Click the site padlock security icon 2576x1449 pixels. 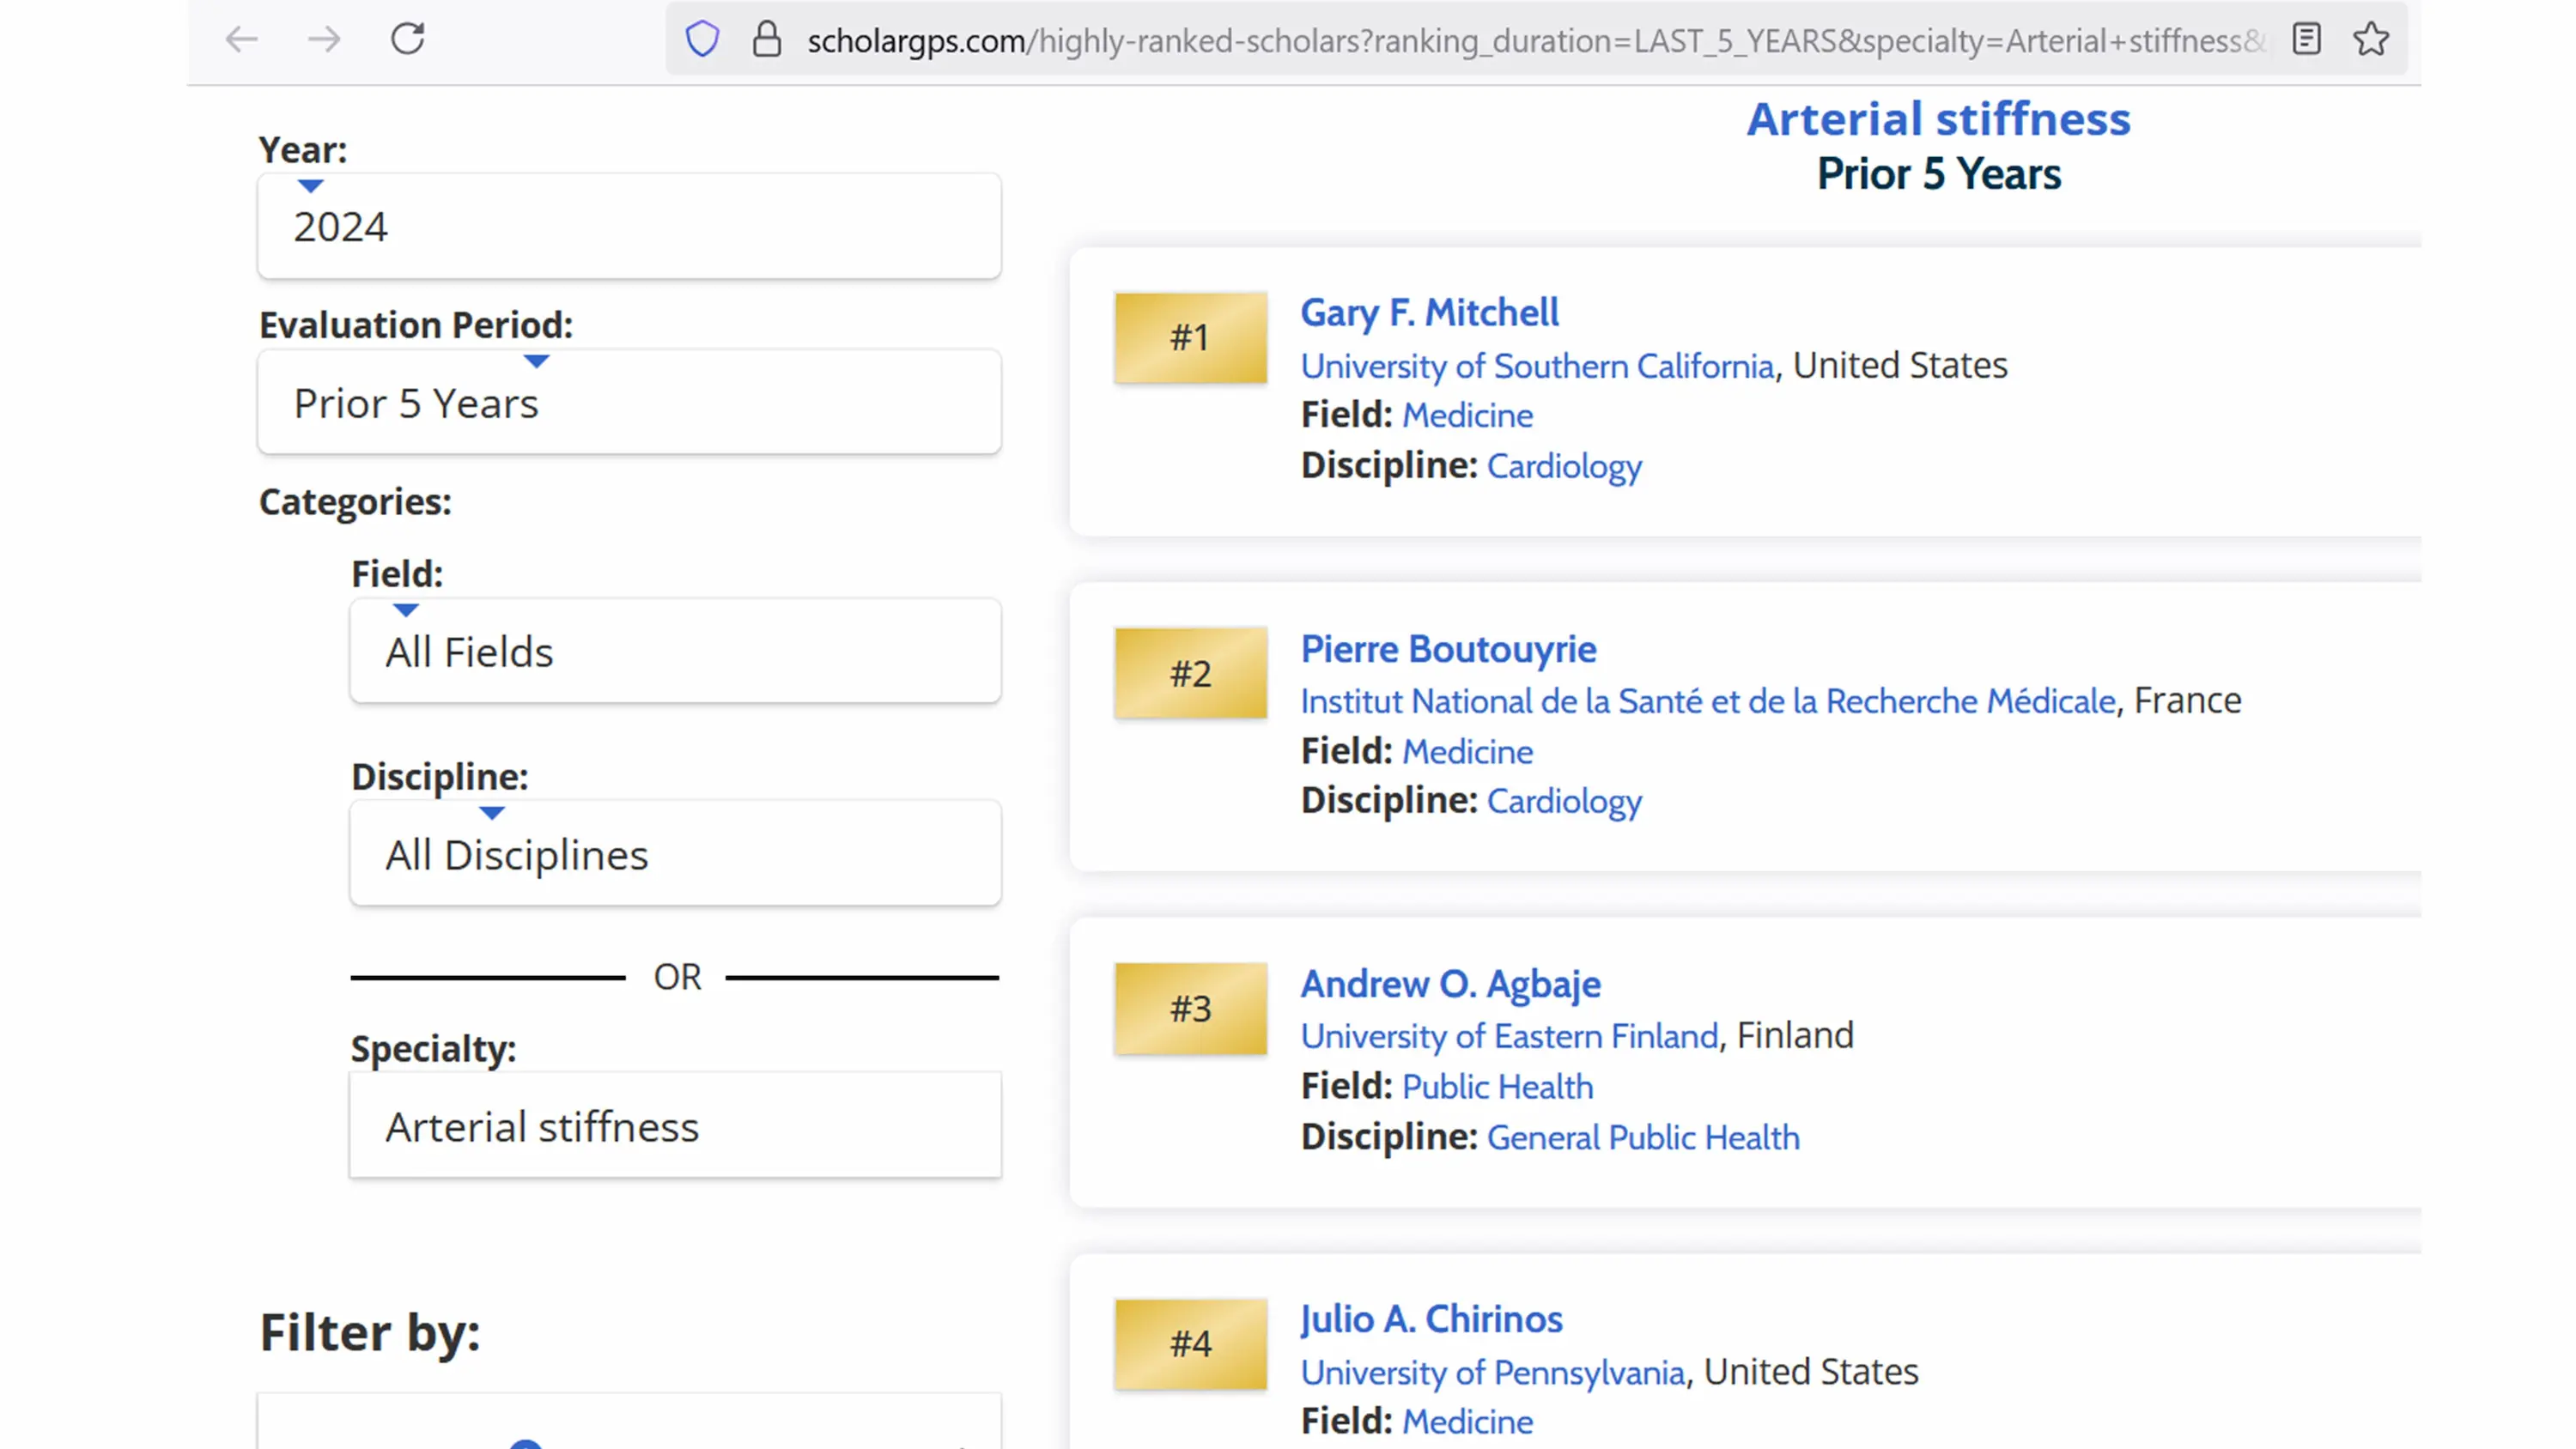click(767, 40)
